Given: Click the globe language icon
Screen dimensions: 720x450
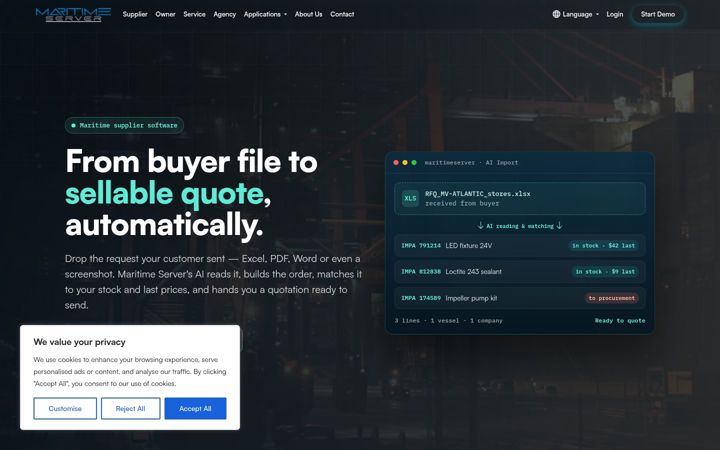Looking at the screenshot, I should [556, 14].
